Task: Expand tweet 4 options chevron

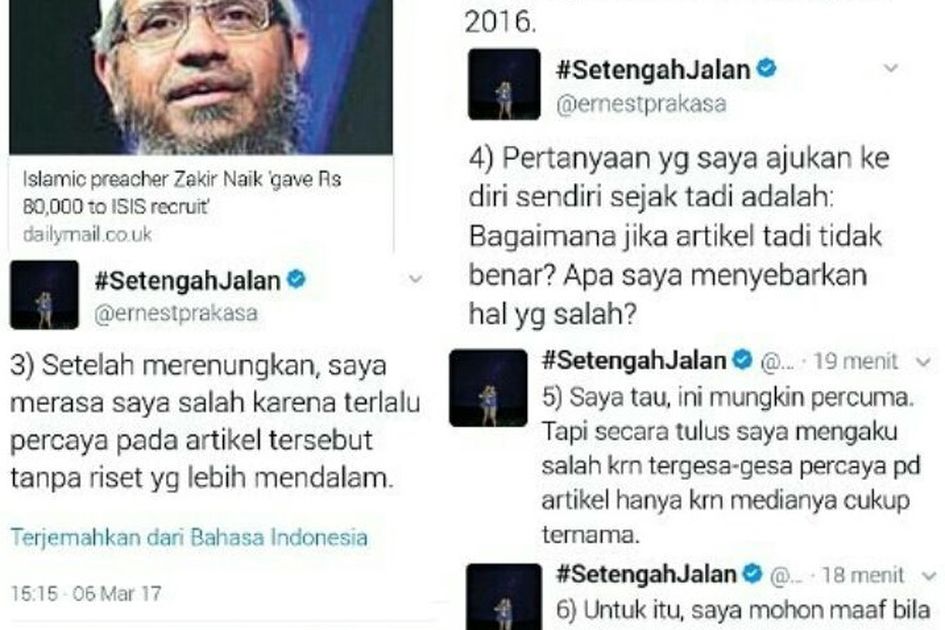Action: tap(891, 68)
